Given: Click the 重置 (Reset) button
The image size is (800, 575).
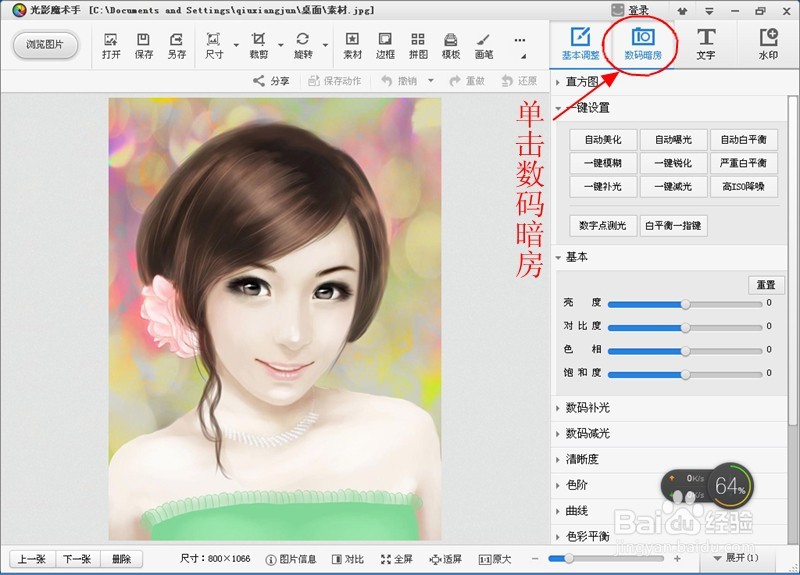Looking at the screenshot, I should (x=766, y=285).
